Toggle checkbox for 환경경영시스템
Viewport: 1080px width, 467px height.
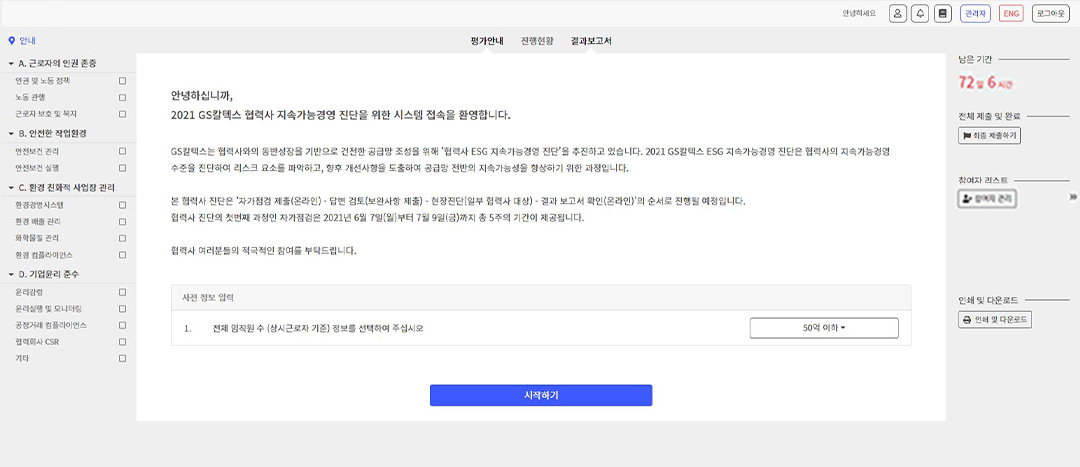click(123, 205)
